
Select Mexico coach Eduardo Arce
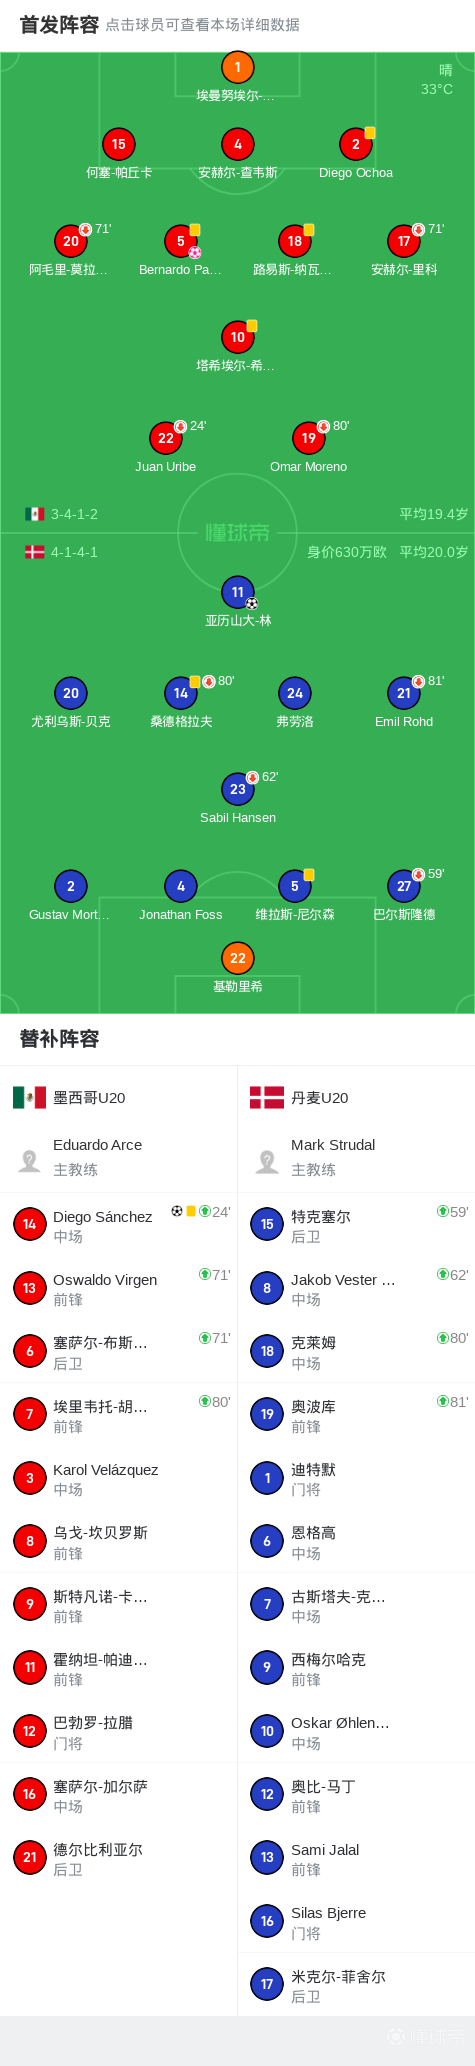click(119, 1157)
